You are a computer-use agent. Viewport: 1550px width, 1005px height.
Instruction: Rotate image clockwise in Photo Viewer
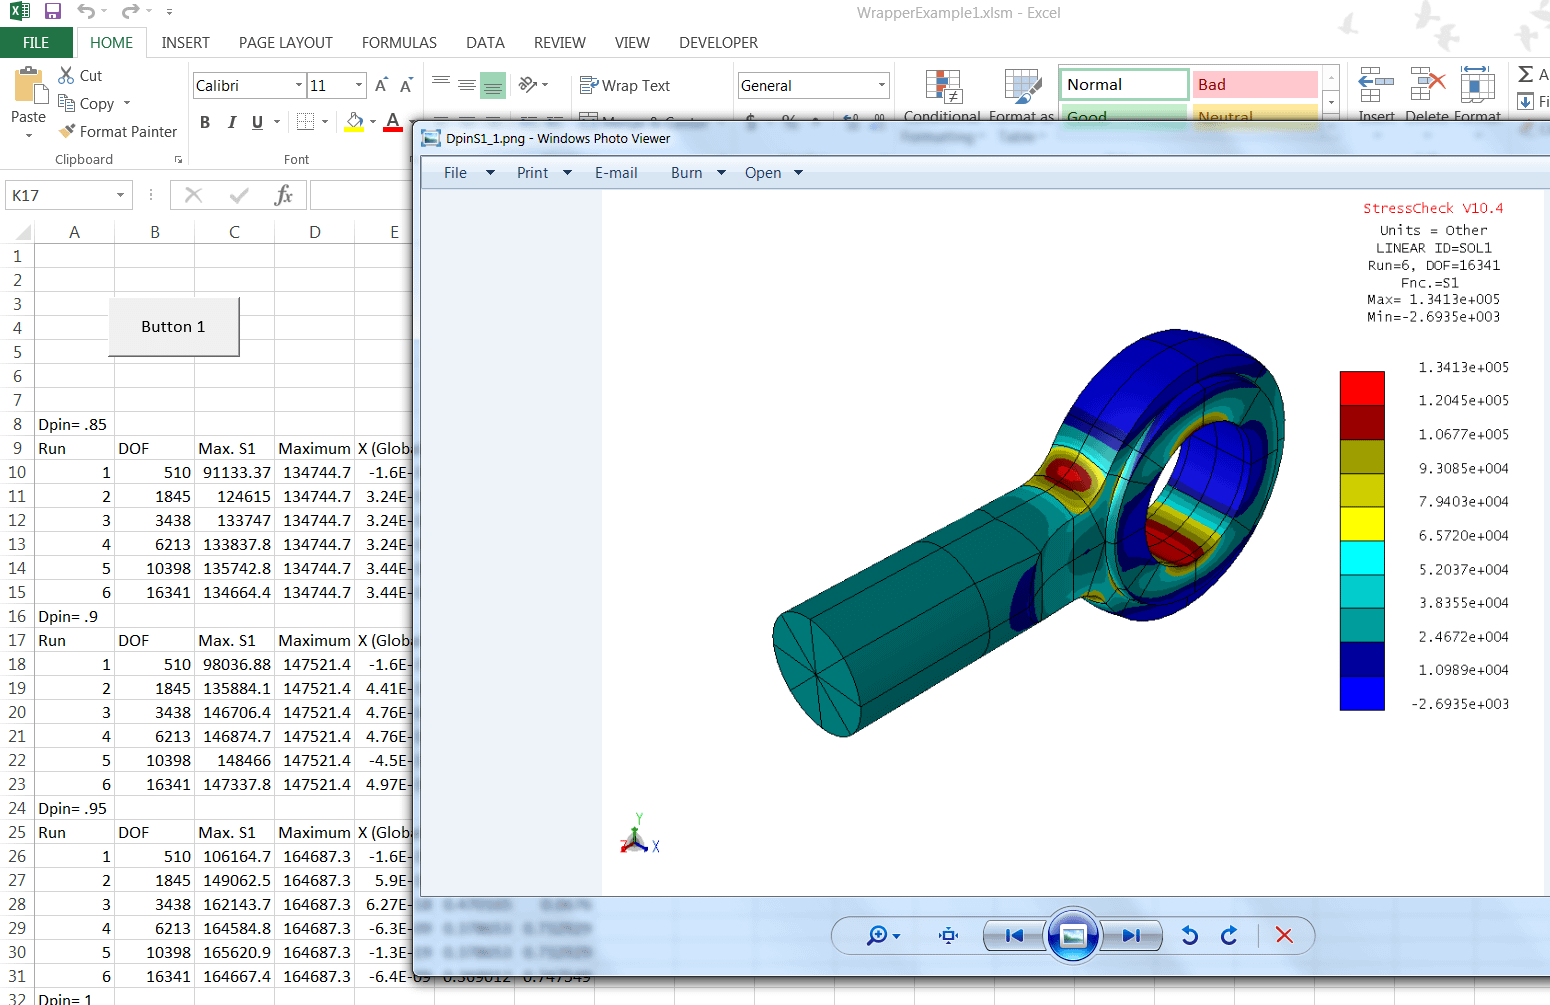point(1229,936)
